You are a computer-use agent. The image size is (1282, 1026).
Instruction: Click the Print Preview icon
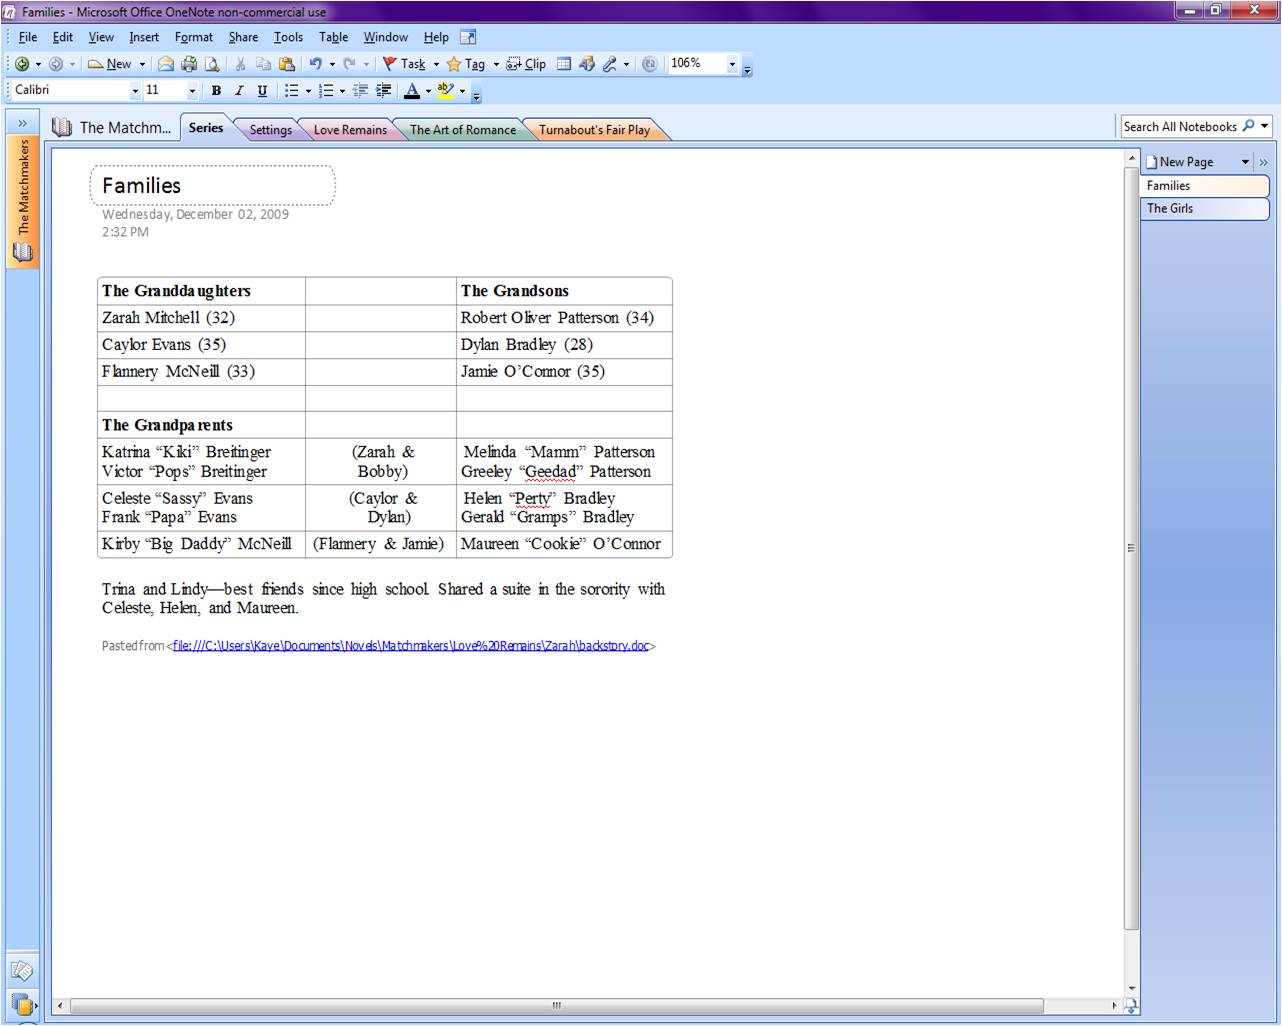pos(212,64)
